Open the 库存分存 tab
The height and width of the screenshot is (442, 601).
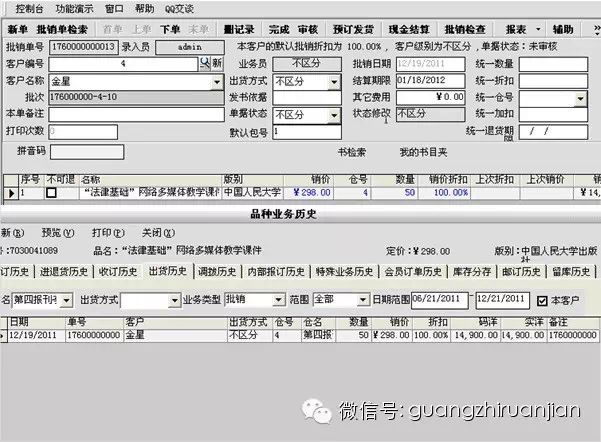(472, 271)
